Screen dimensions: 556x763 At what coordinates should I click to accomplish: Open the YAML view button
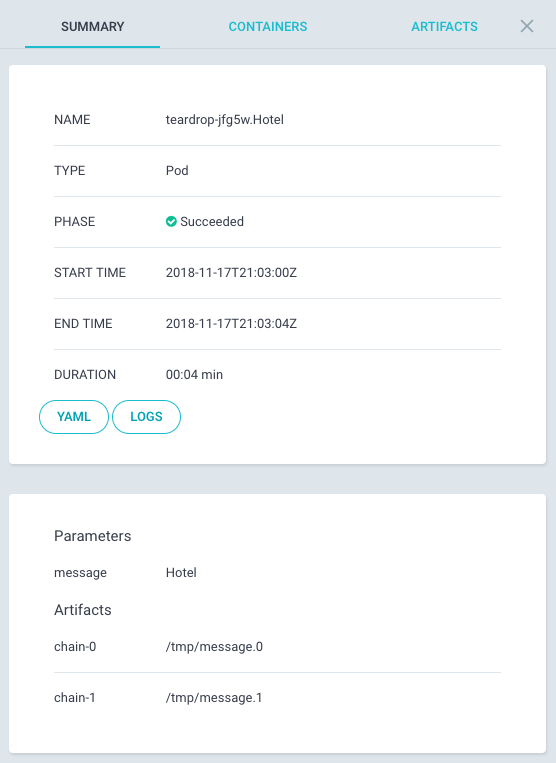point(74,417)
